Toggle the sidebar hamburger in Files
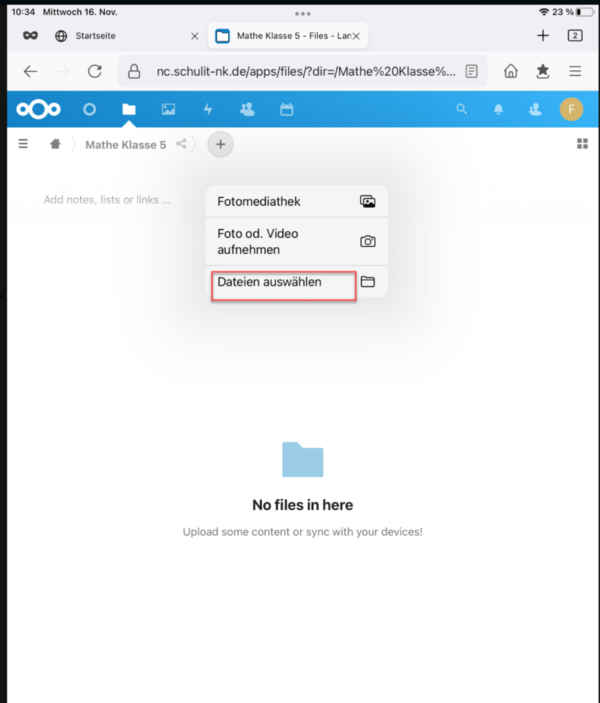This screenshot has width=600, height=703. click(23, 144)
